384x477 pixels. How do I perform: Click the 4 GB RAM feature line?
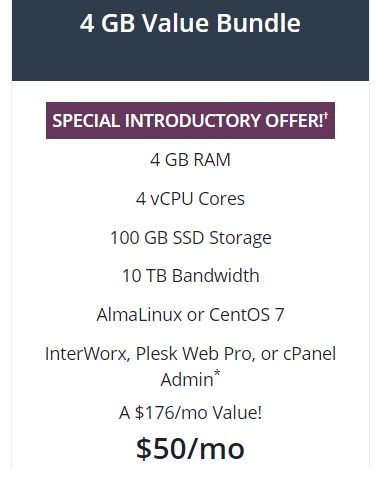190,160
